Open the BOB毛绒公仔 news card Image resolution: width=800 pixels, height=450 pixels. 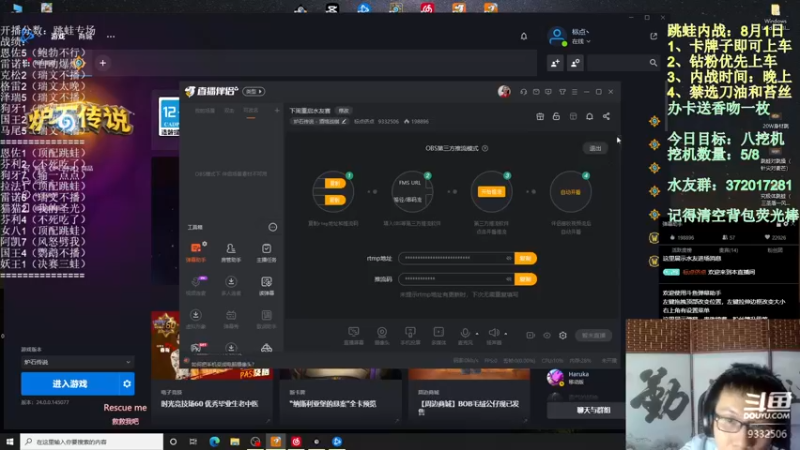pyautogui.click(x=469, y=397)
